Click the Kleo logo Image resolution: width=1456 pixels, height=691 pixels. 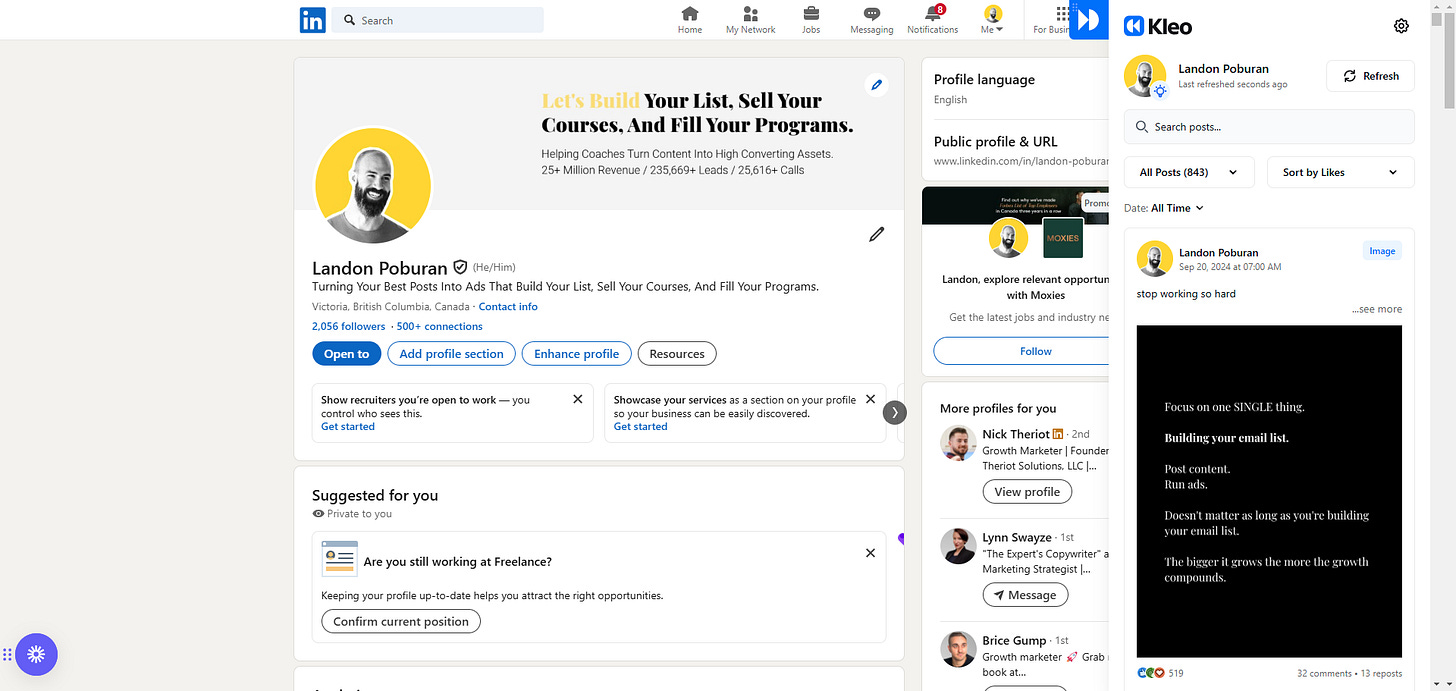[x=1158, y=26]
